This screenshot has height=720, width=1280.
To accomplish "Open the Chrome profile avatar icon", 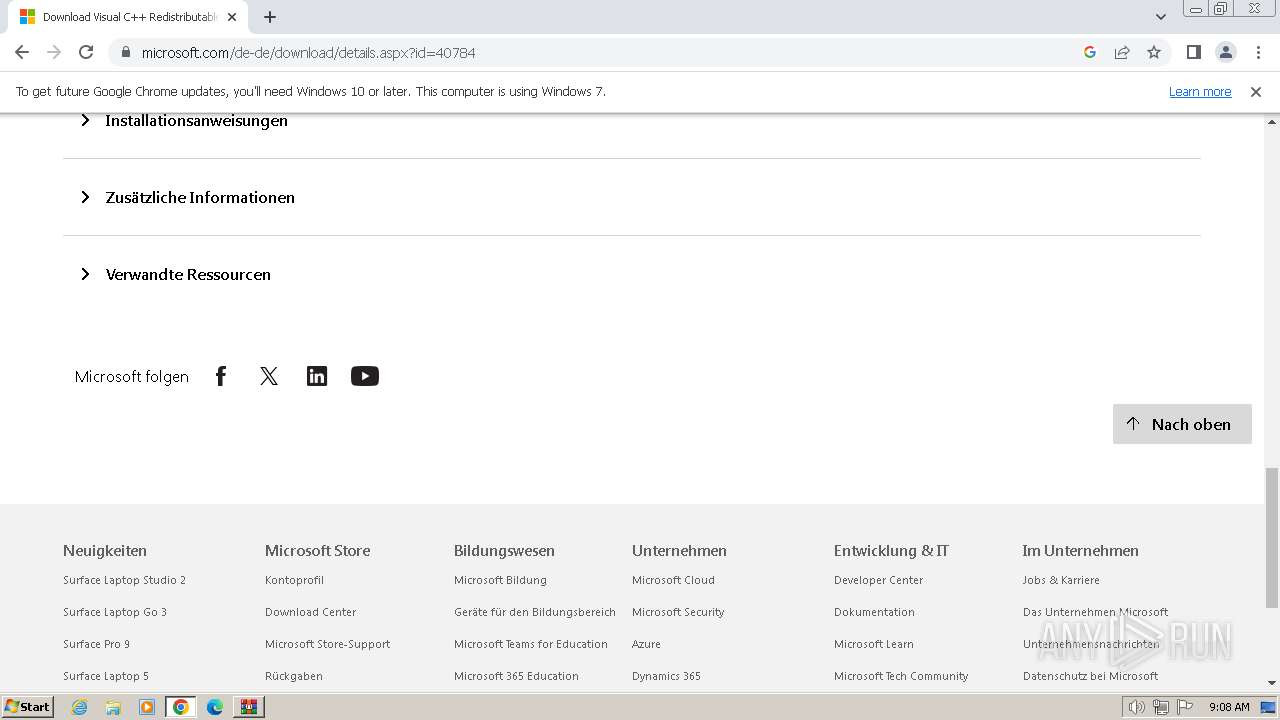I will coord(1225,52).
